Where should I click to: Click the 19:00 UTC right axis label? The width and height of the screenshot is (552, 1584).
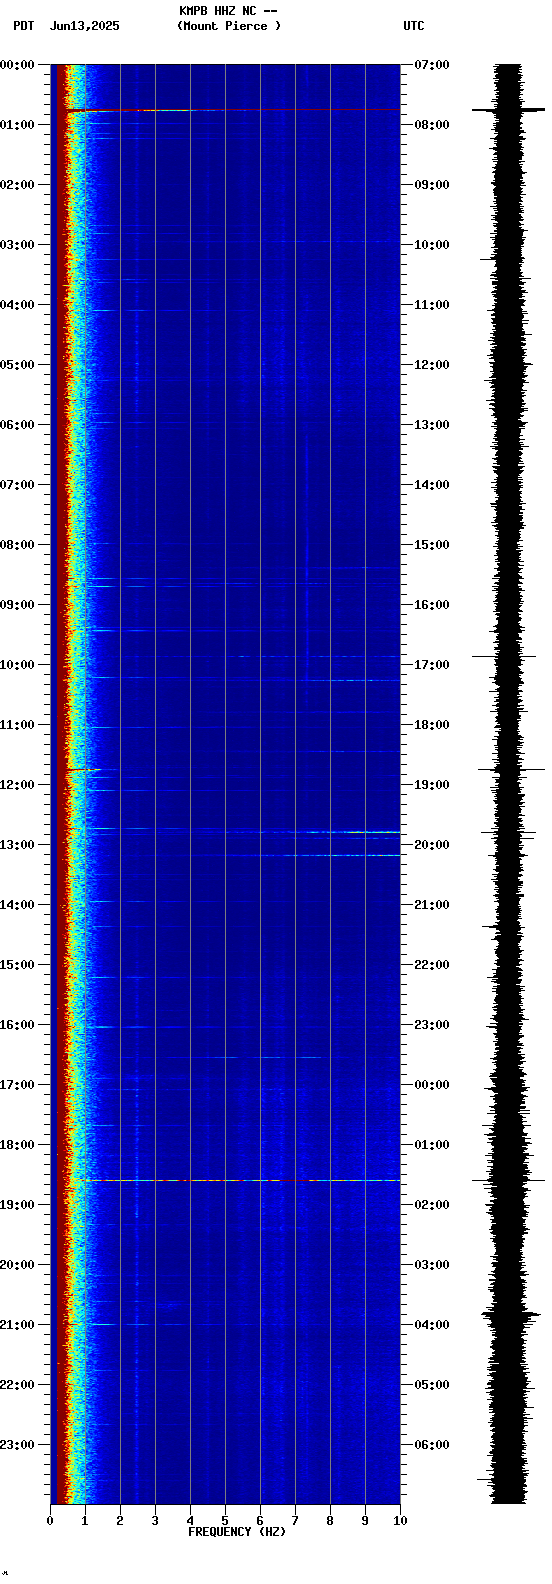tap(432, 785)
